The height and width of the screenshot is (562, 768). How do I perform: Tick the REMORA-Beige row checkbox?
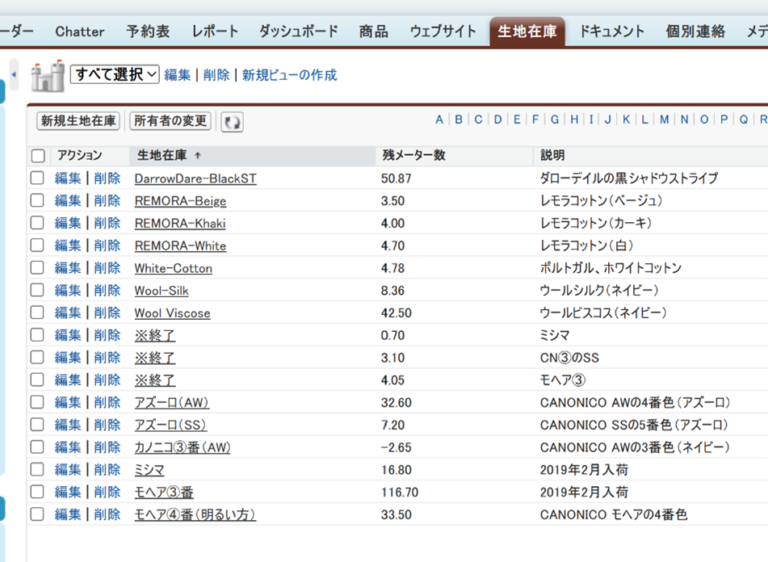pyautogui.click(x=37, y=200)
